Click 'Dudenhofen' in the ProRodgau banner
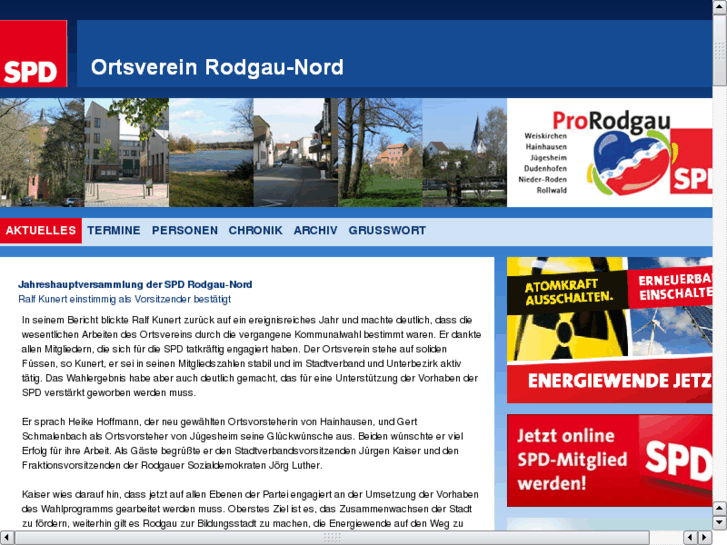Viewport: 727px width, 545px height. 545,168
